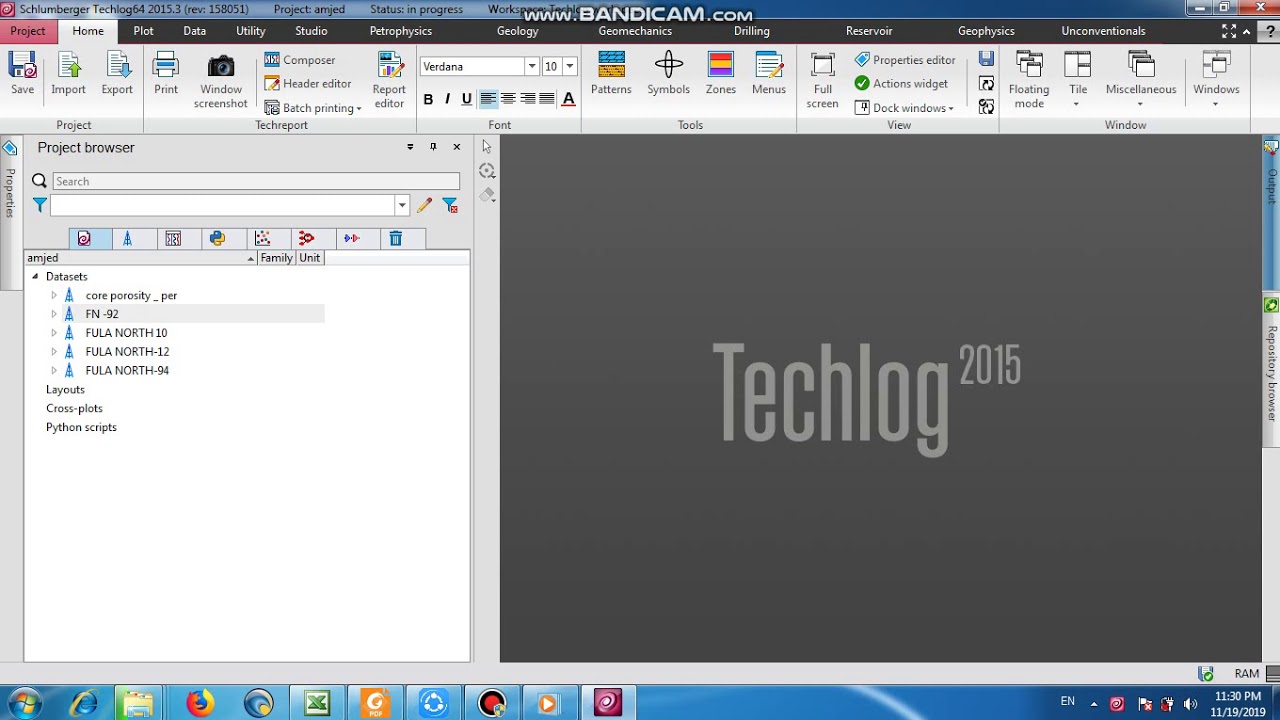The width and height of the screenshot is (1280, 720).
Task: Open Excel from the Windows taskbar
Action: [317, 703]
